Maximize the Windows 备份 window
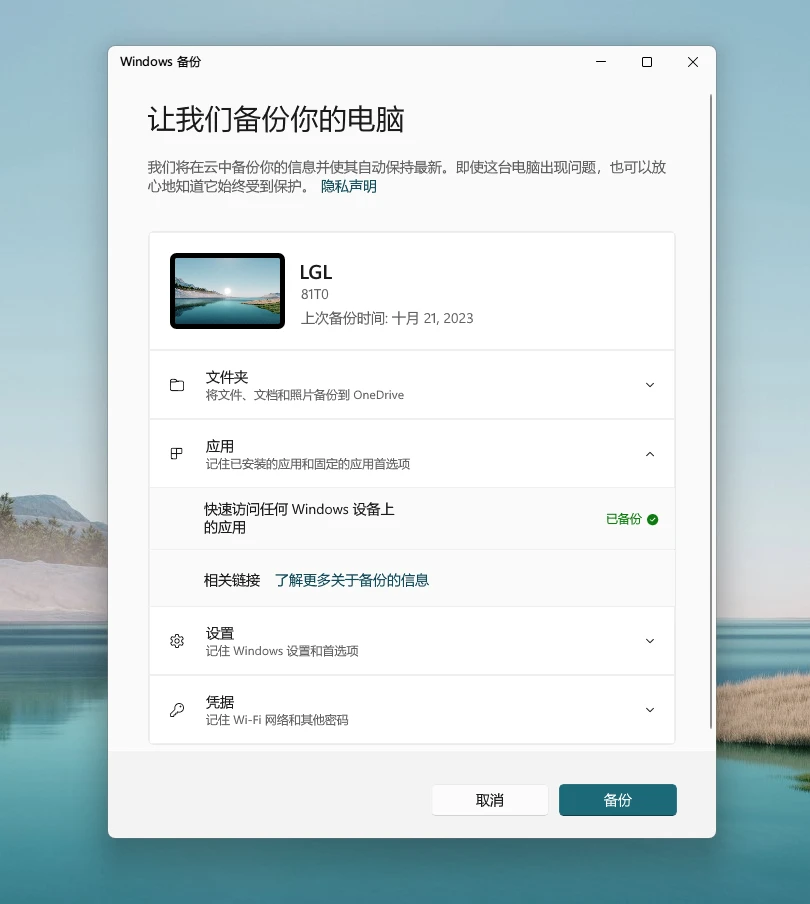The image size is (810, 904). pos(647,62)
